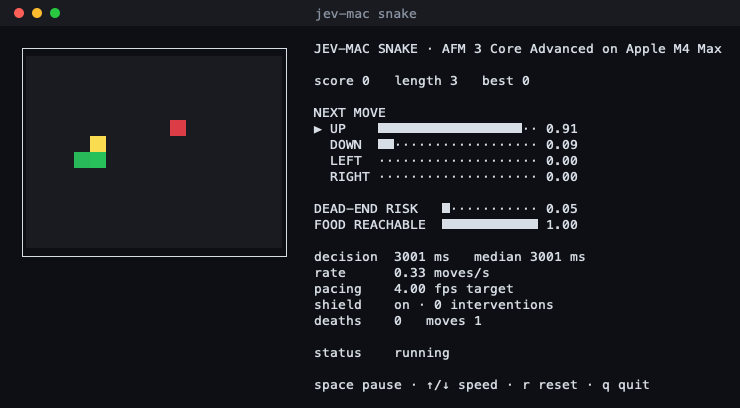Screen dimensions: 740x408
Task: Click the 'median 3001 ms' readout
Action: (529, 257)
